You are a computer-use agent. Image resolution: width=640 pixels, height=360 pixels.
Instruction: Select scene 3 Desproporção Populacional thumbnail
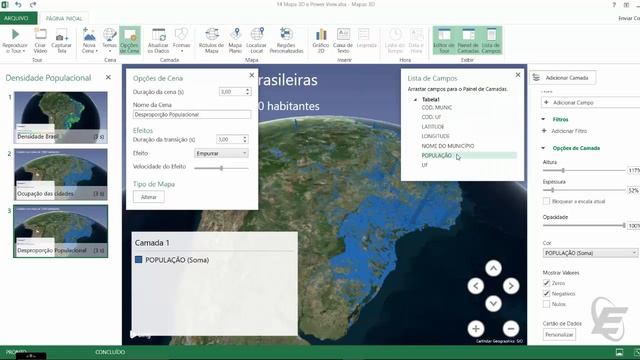click(61, 231)
